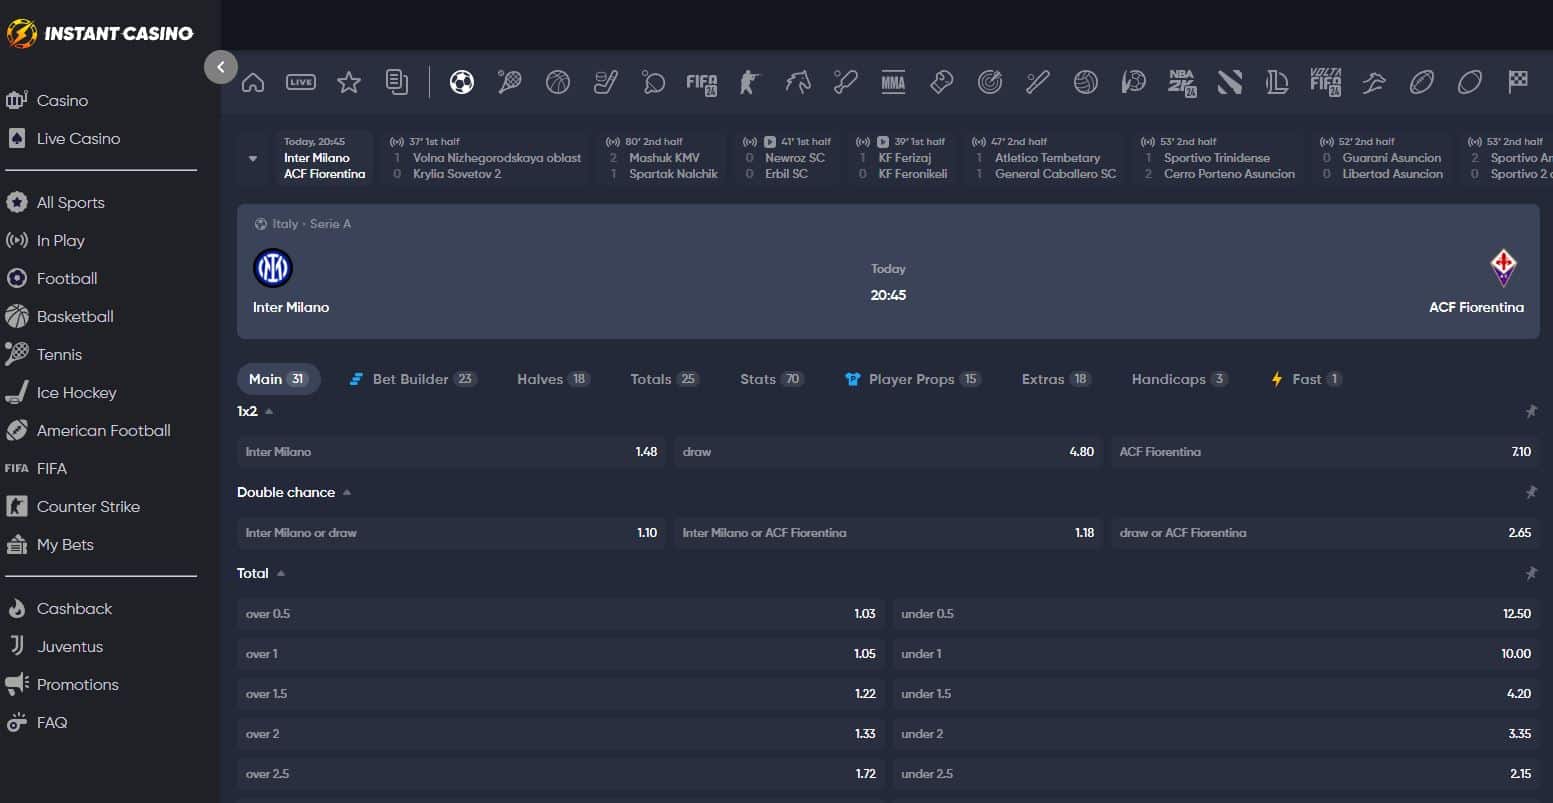Select the greyhound racing icon
The width and height of the screenshot is (1553, 803).
click(x=1374, y=82)
